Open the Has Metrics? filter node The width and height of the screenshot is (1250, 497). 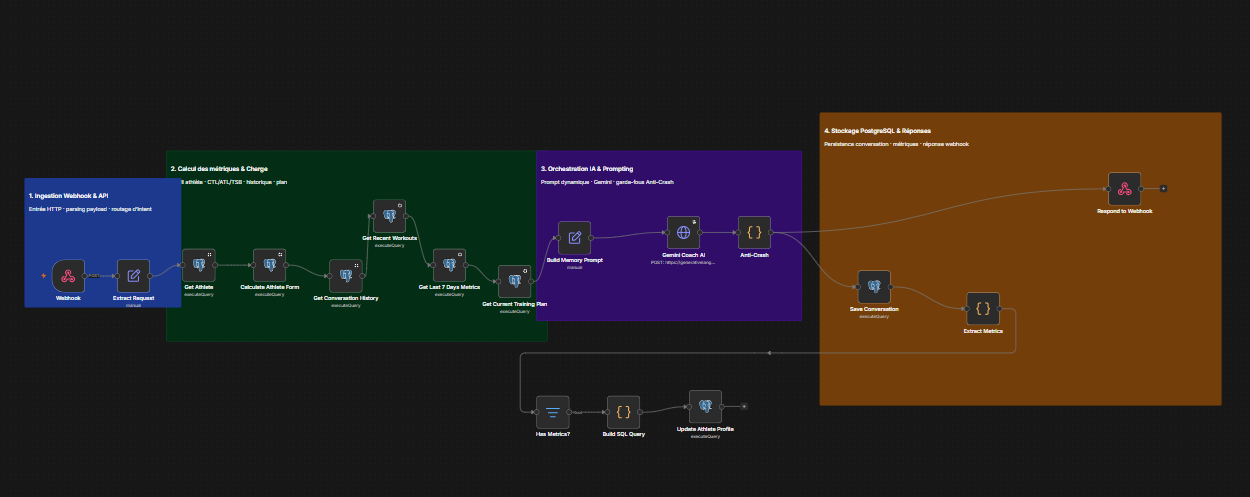click(x=552, y=411)
